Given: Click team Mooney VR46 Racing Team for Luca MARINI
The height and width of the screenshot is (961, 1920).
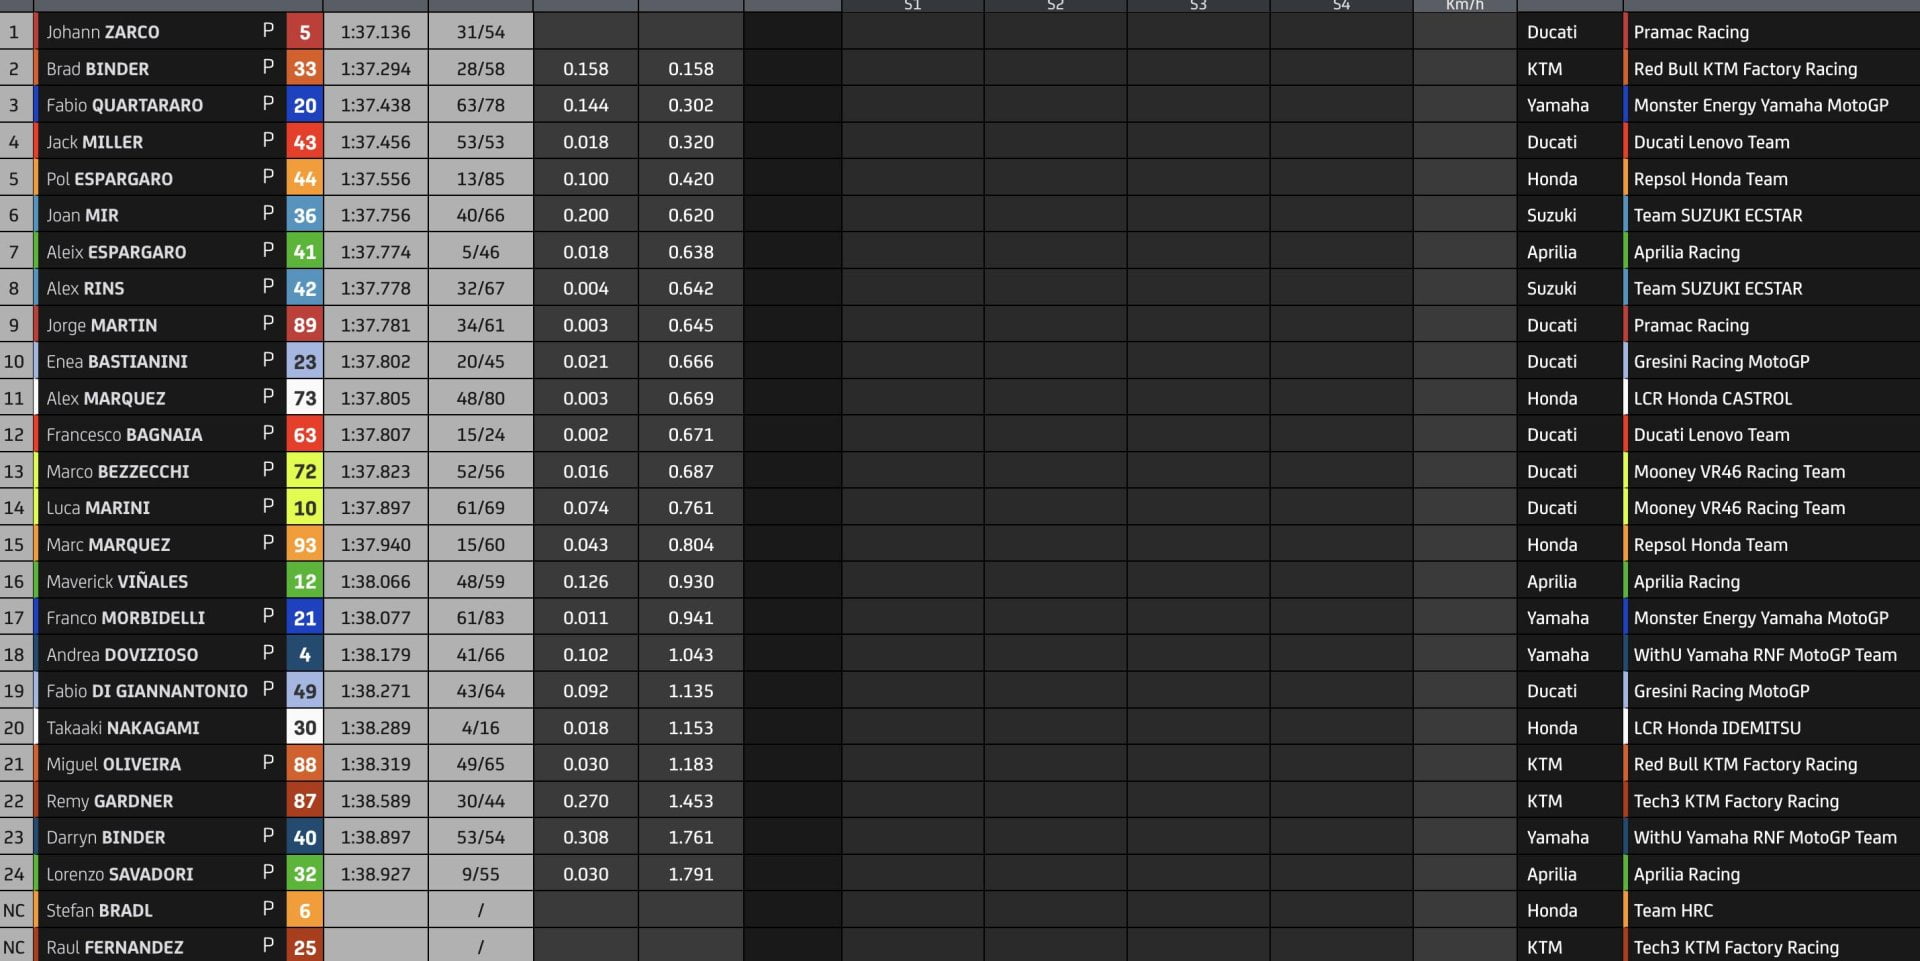Looking at the screenshot, I should click(1739, 508).
